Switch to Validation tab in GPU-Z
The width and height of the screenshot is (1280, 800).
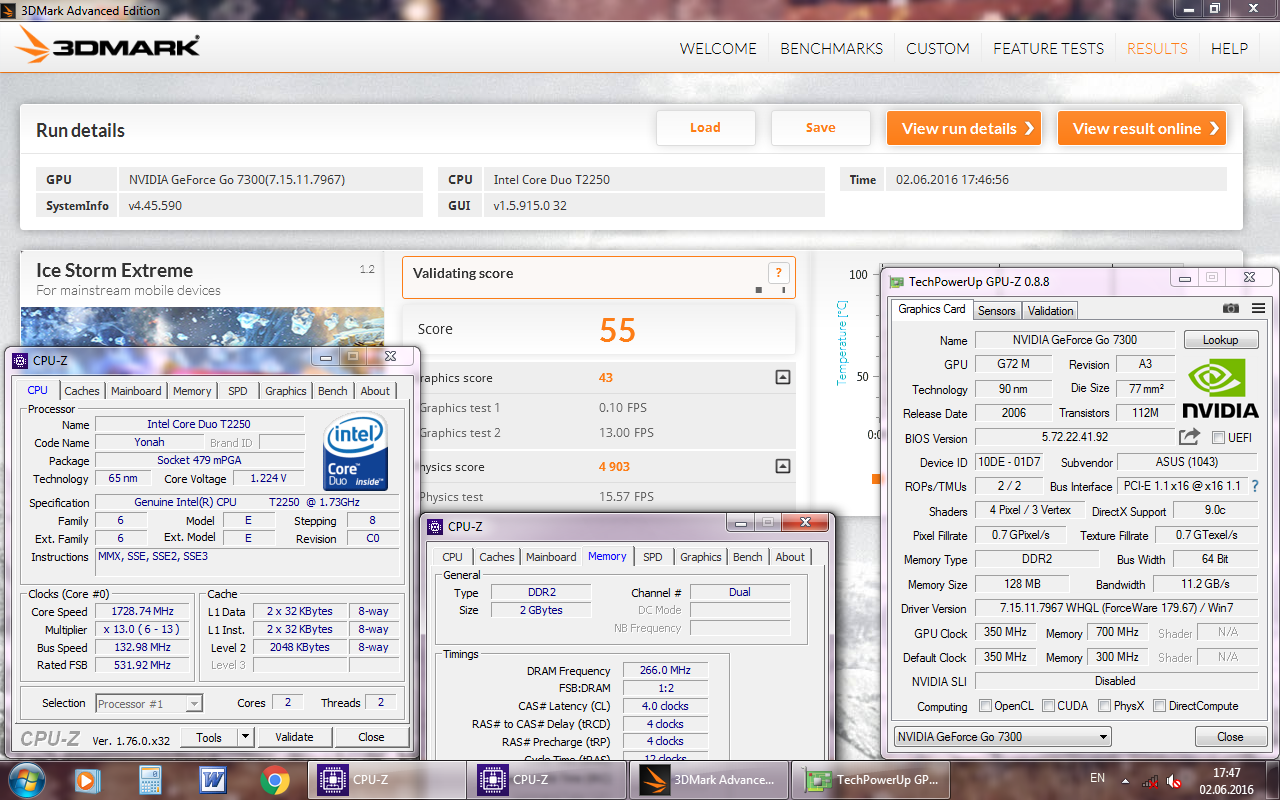click(x=1050, y=310)
